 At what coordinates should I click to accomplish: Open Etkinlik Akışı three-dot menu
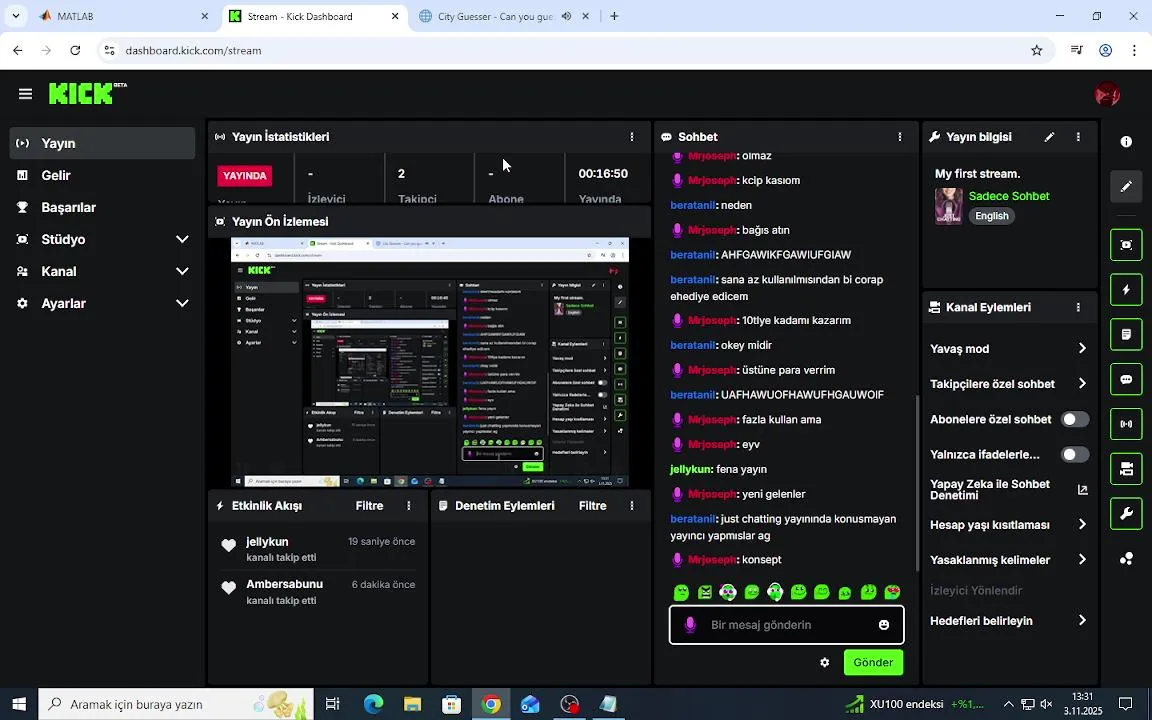409,505
